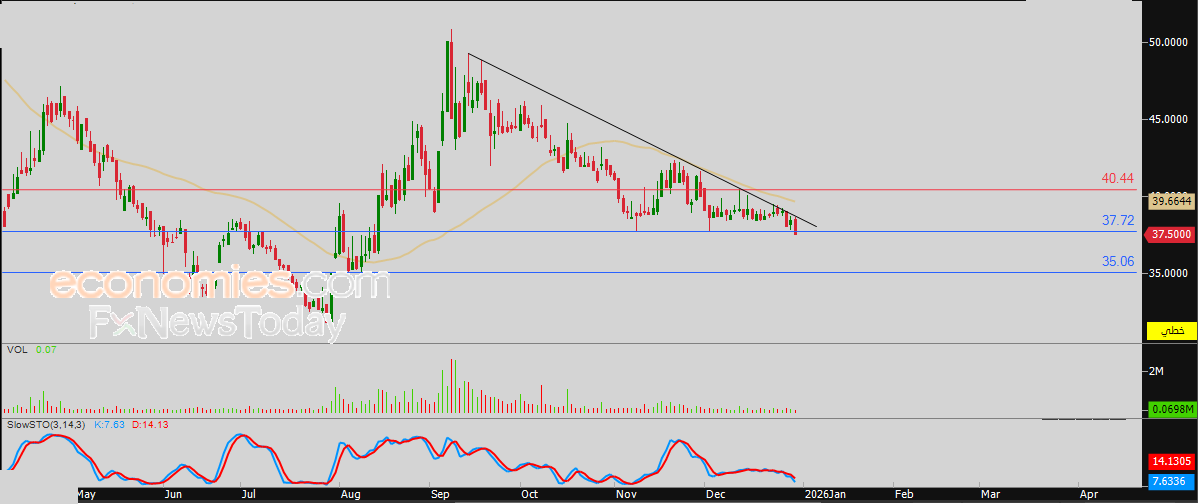Click the Sep label on time axis
Screen dimensions: 1198x504
coord(439,494)
